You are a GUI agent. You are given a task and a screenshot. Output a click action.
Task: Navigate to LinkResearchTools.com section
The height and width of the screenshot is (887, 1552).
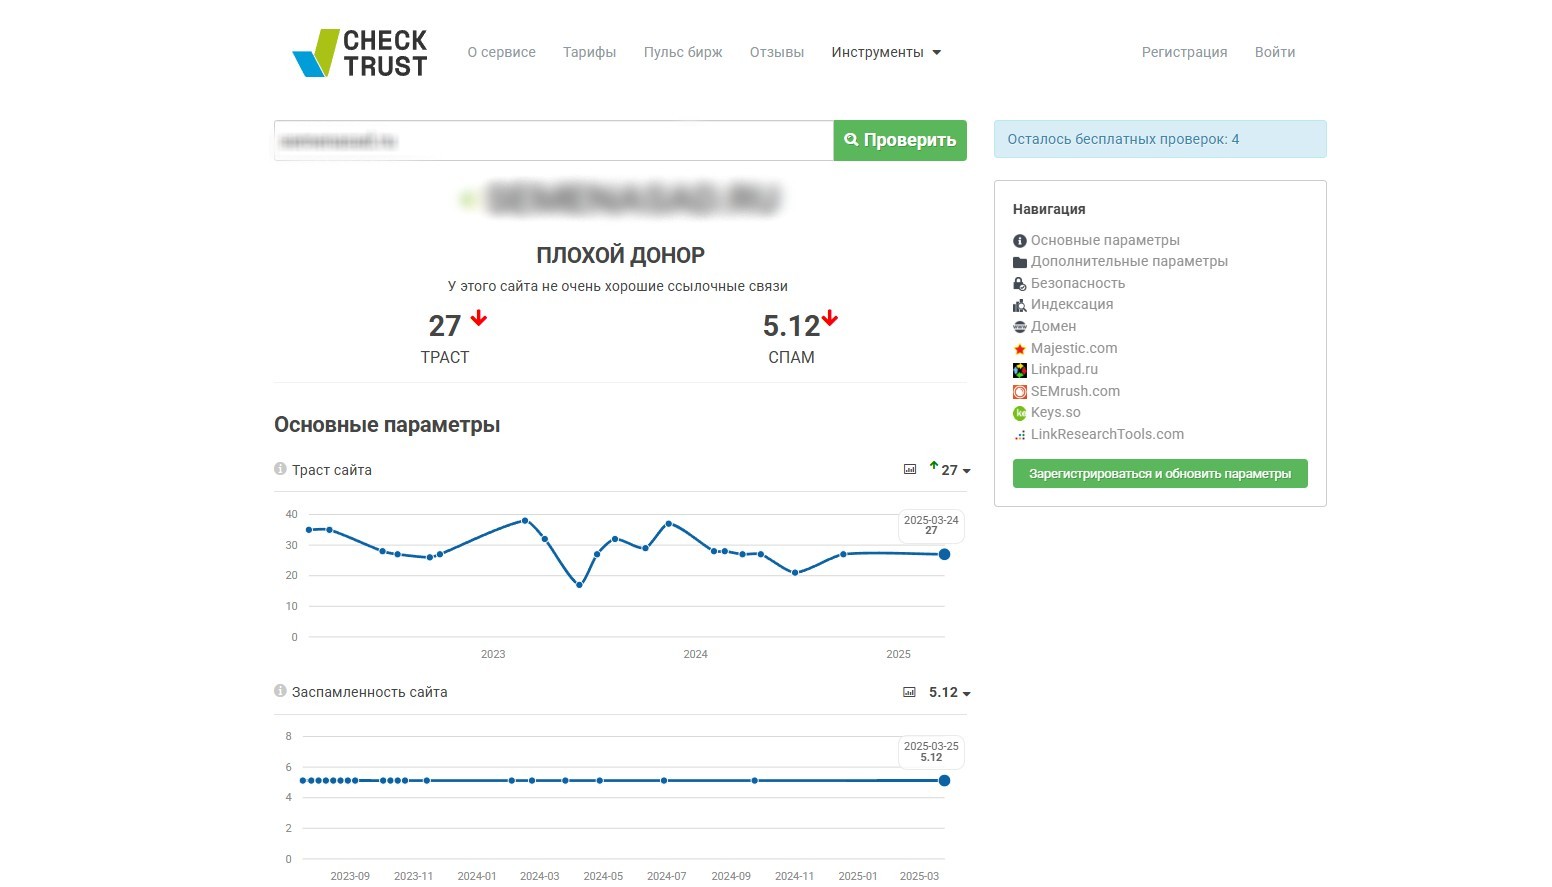tap(1107, 434)
